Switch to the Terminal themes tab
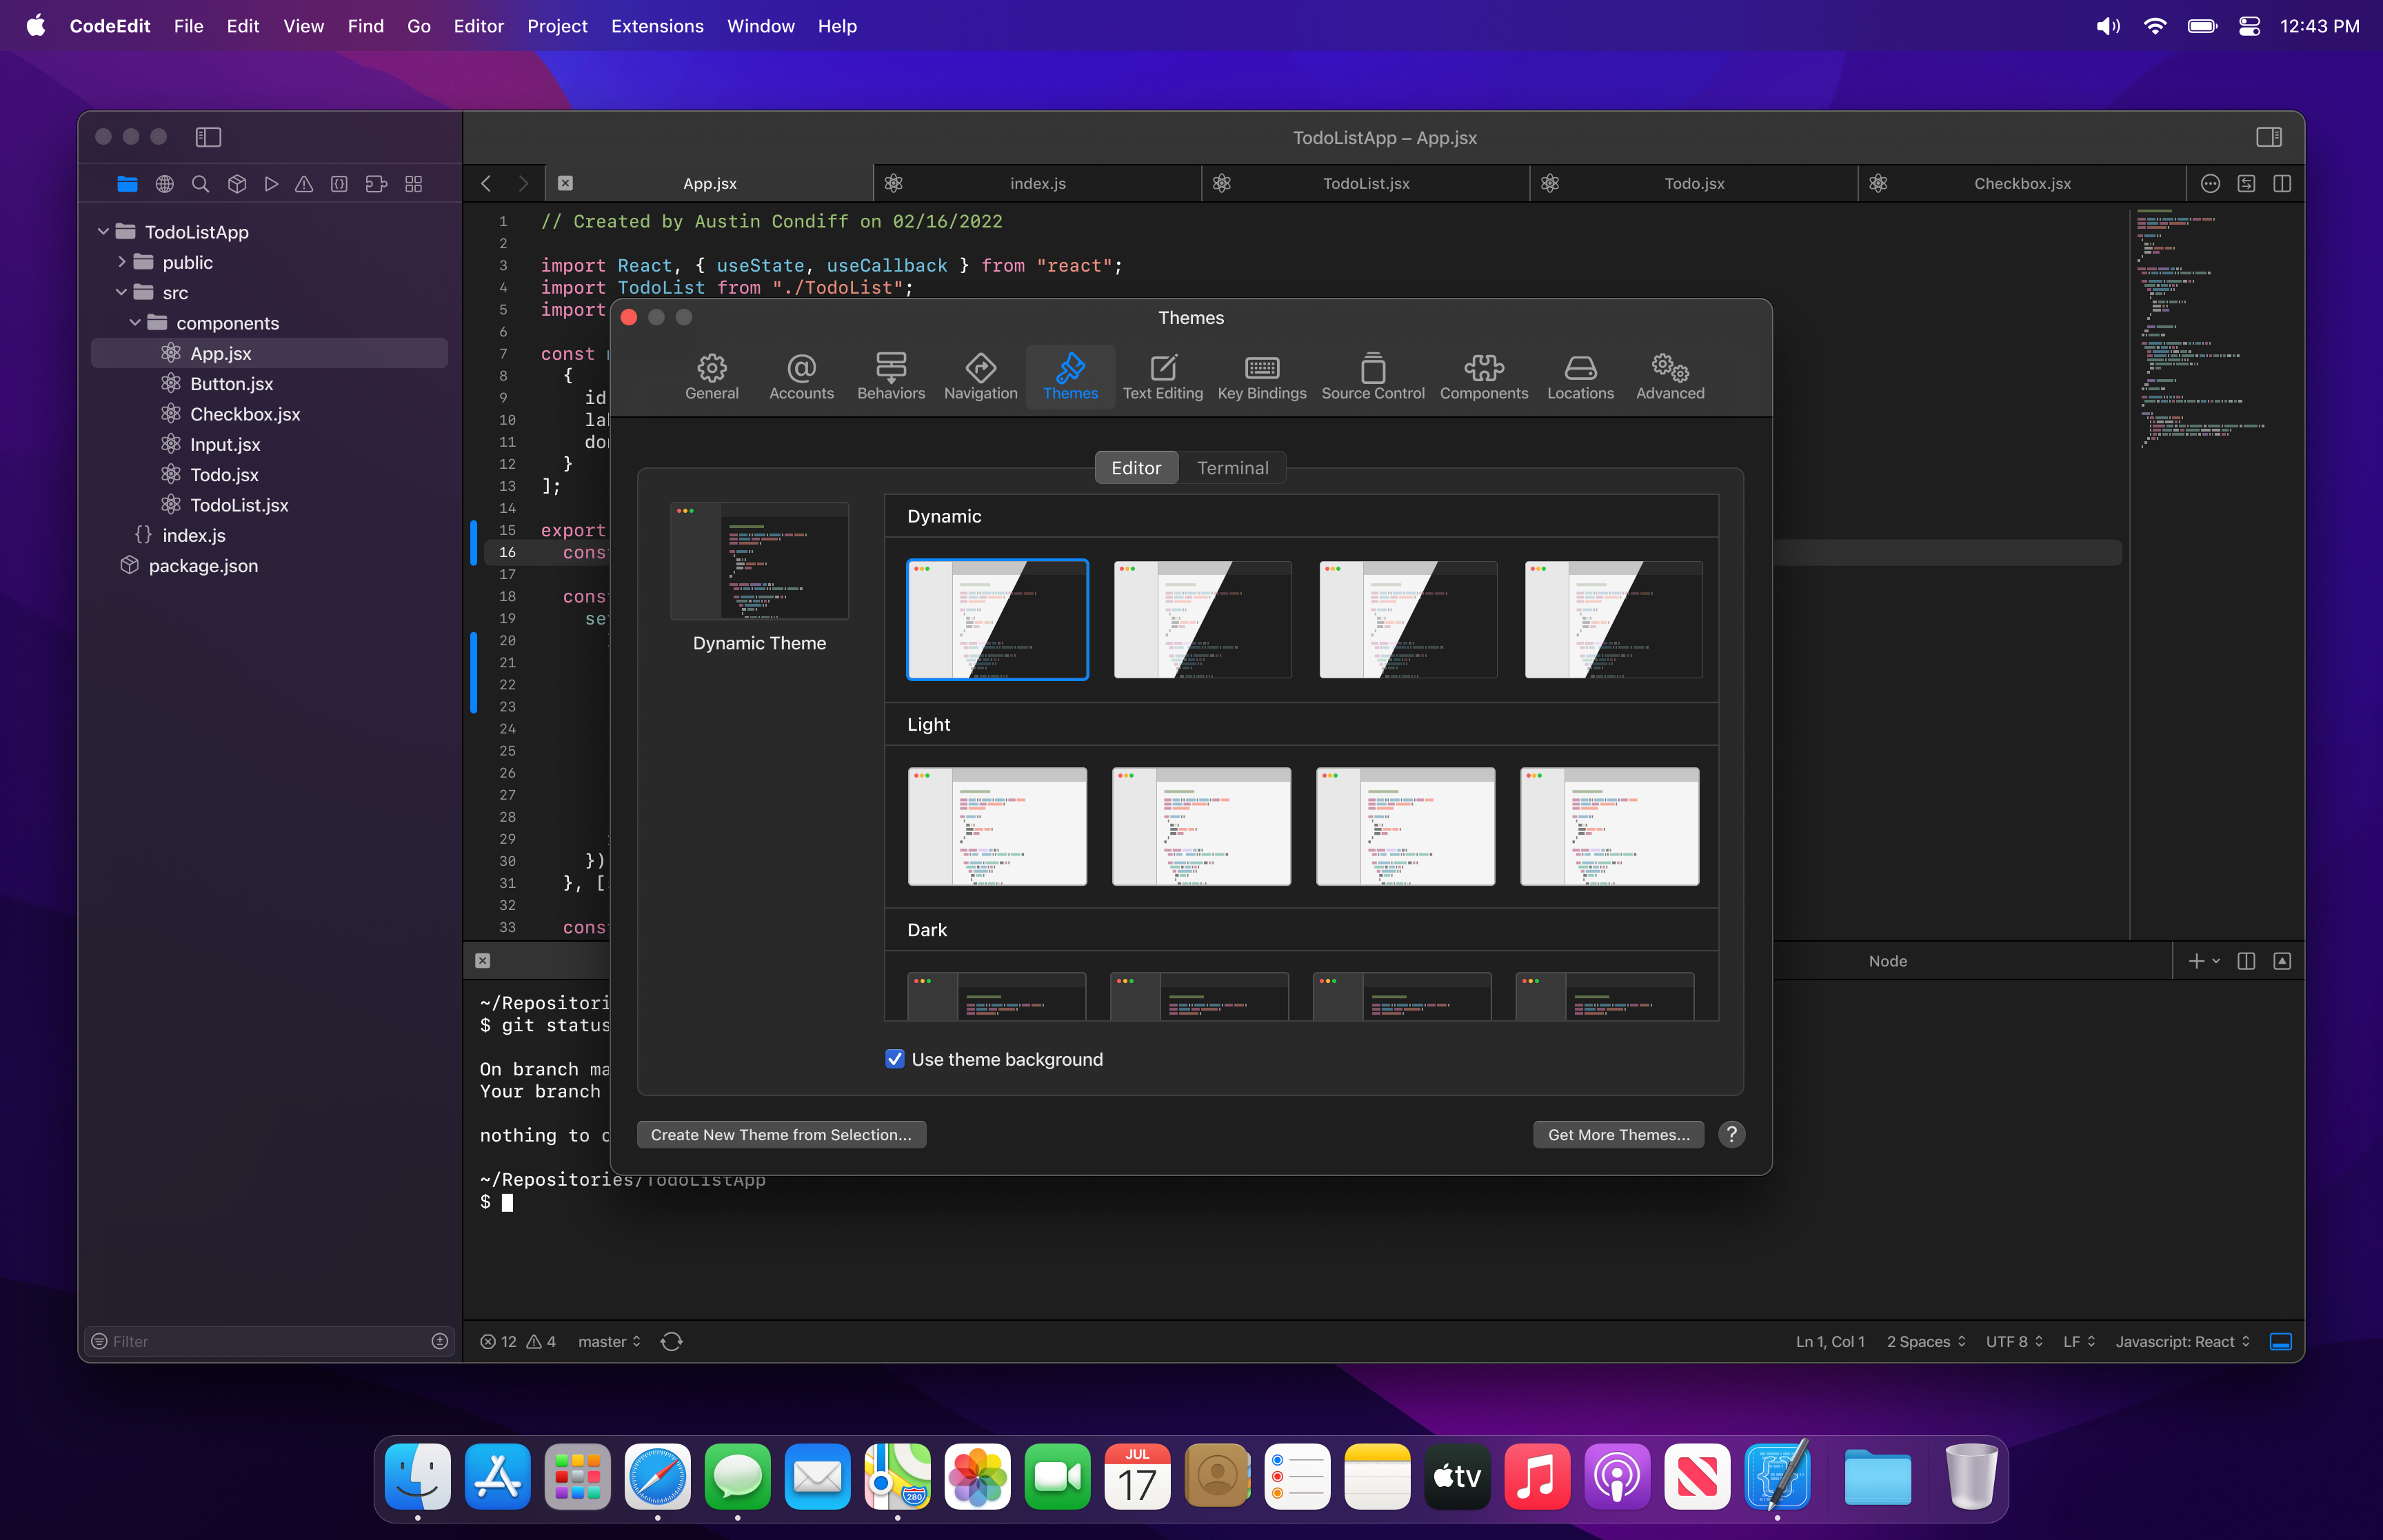Image resolution: width=2383 pixels, height=1540 pixels. (1233, 467)
